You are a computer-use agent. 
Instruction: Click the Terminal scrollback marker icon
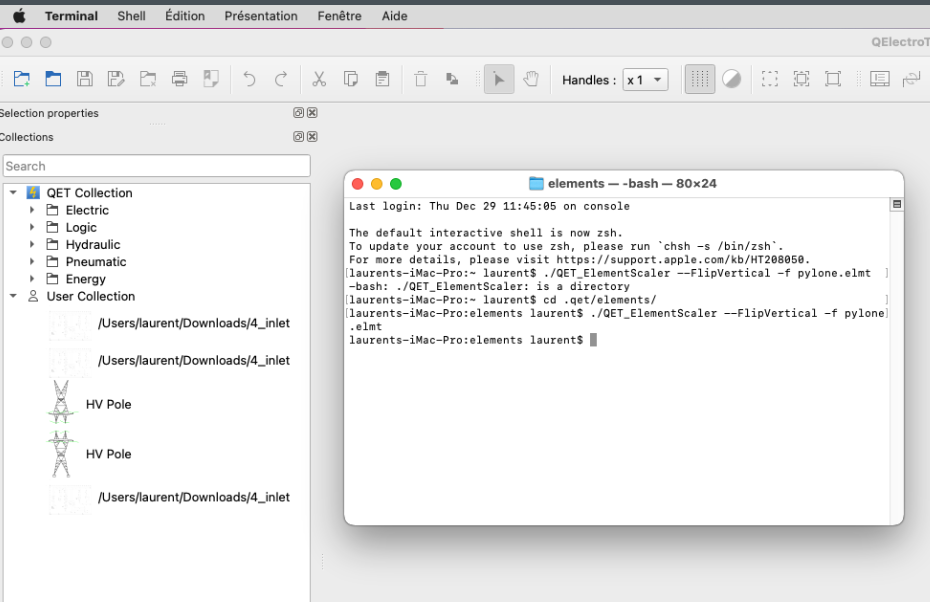(x=897, y=205)
